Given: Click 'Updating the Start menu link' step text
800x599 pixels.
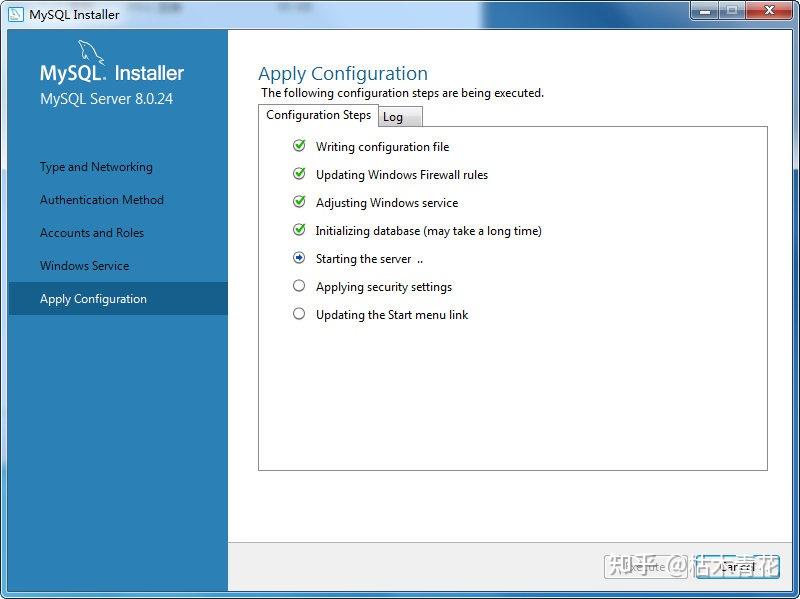Looking at the screenshot, I should coord(392,315).
